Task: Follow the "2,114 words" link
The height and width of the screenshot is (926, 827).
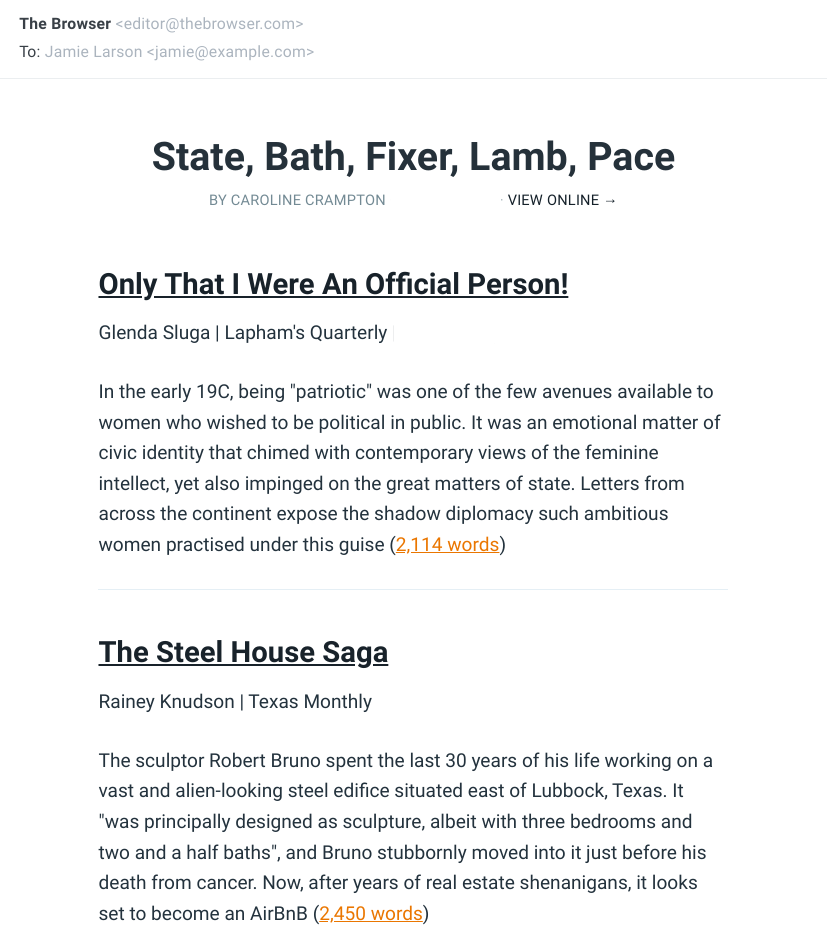Action: coord(447,545)
